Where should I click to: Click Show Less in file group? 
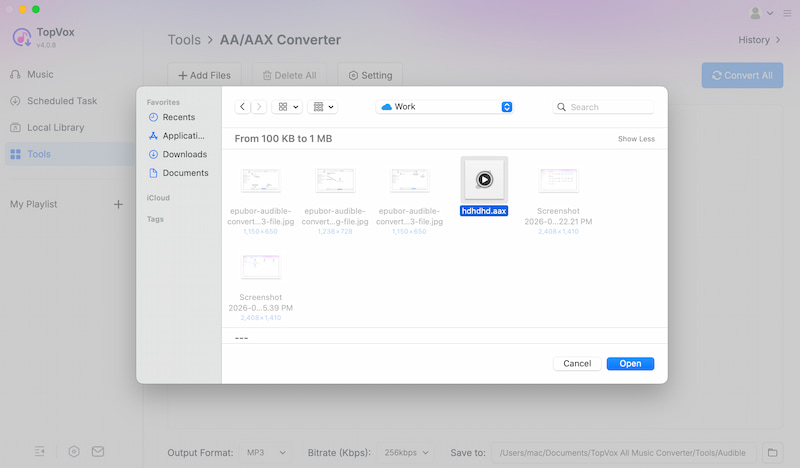(x=636, y=139)
